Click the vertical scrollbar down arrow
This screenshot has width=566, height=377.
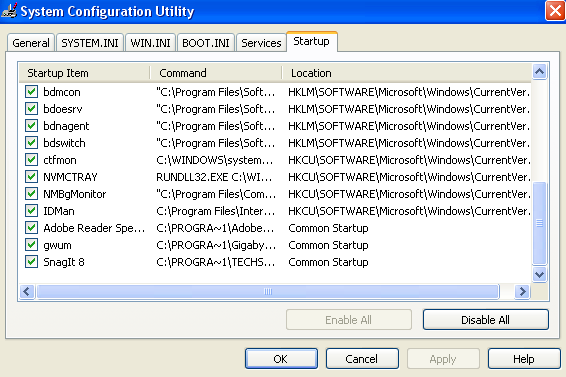[539, 274]
